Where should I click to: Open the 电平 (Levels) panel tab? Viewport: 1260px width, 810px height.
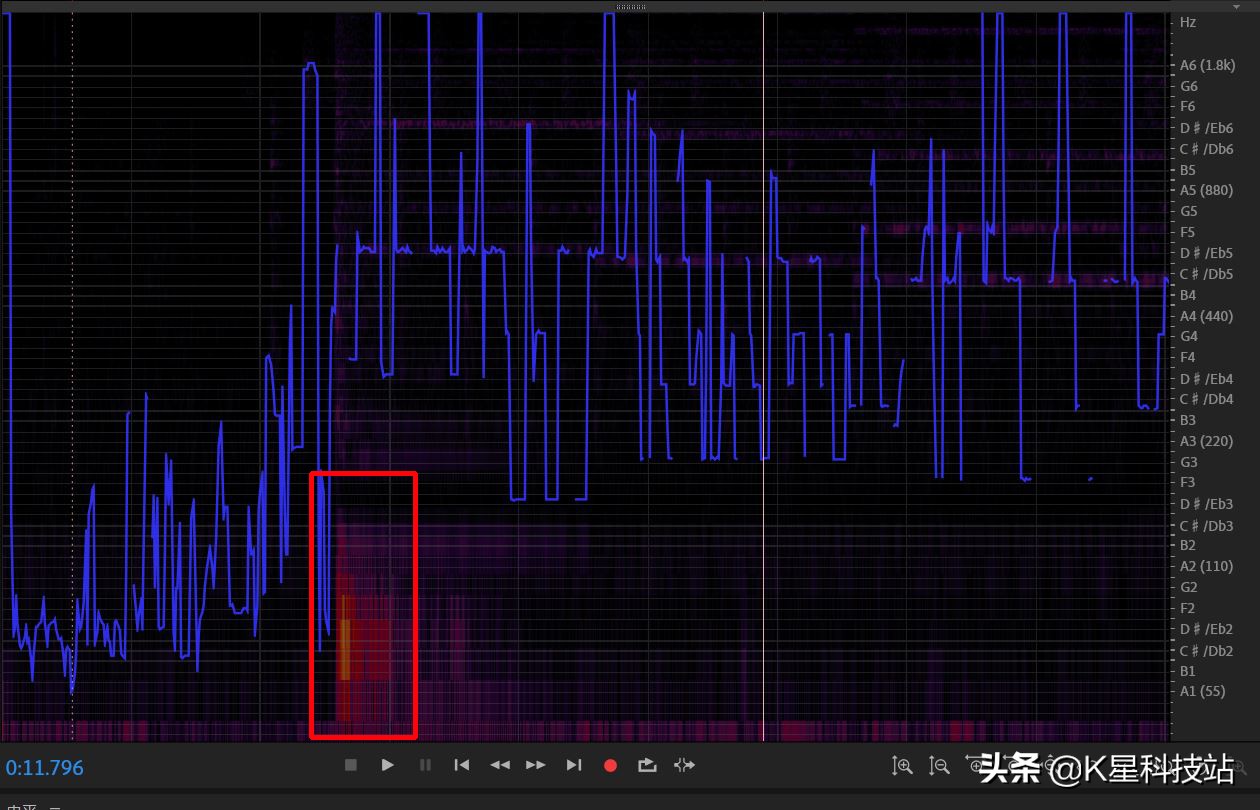pos(22,805)
